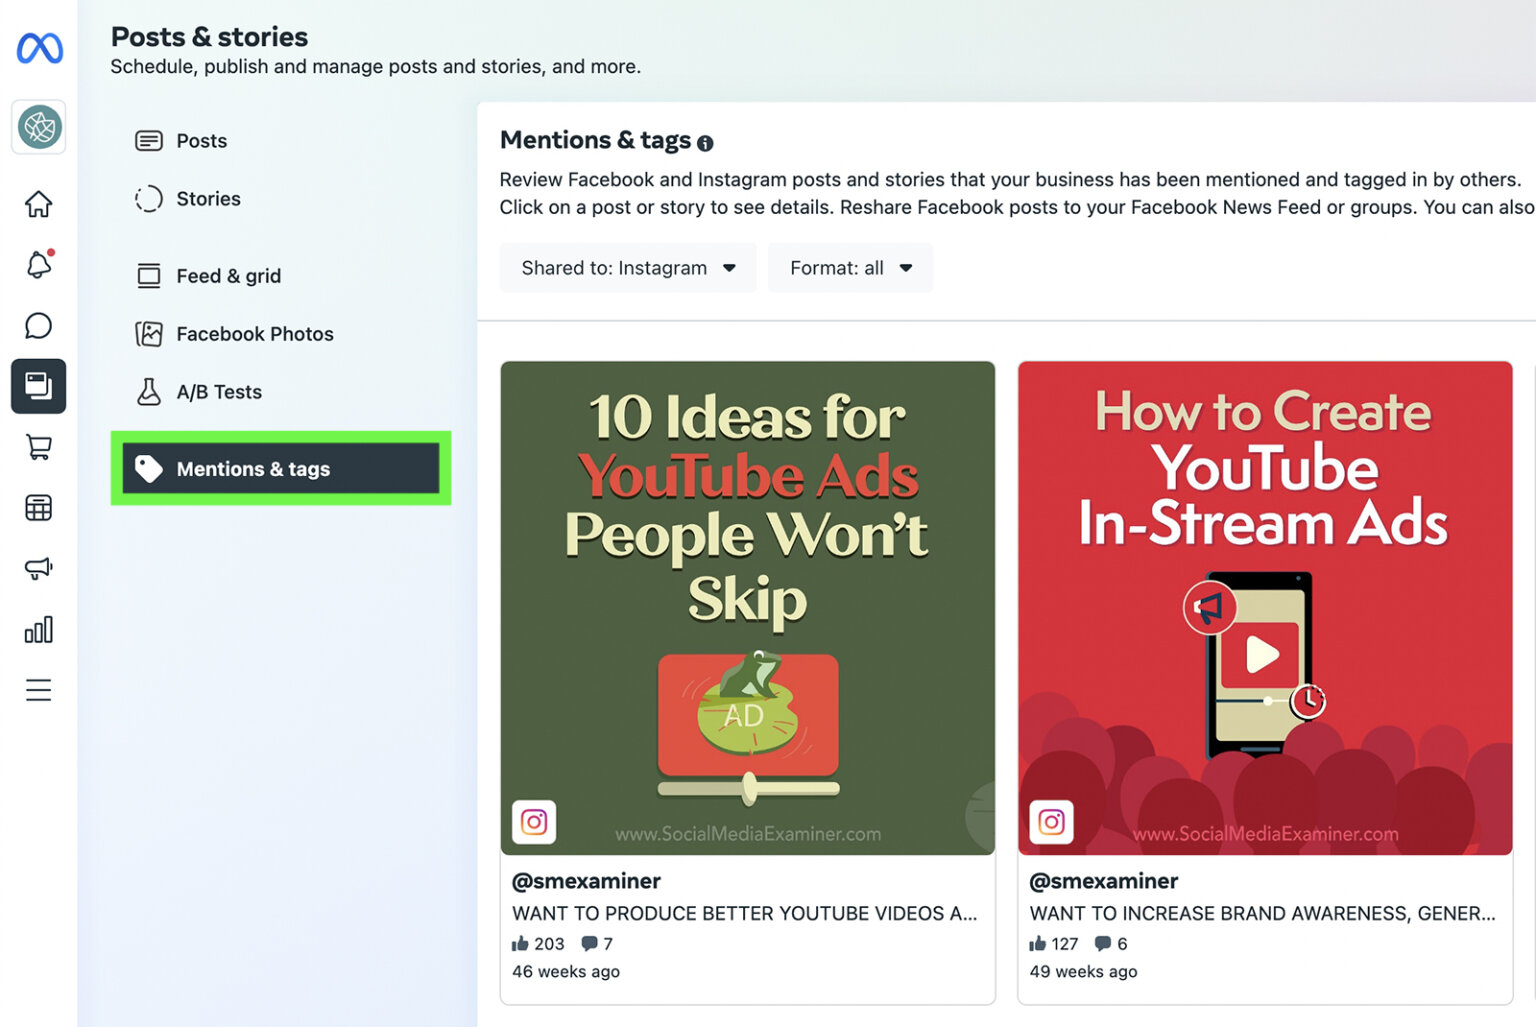The width and height of the screenshot is (1536, 1027).
Task: Open the Content creation icon in sidebar
Action: (38, 386)
